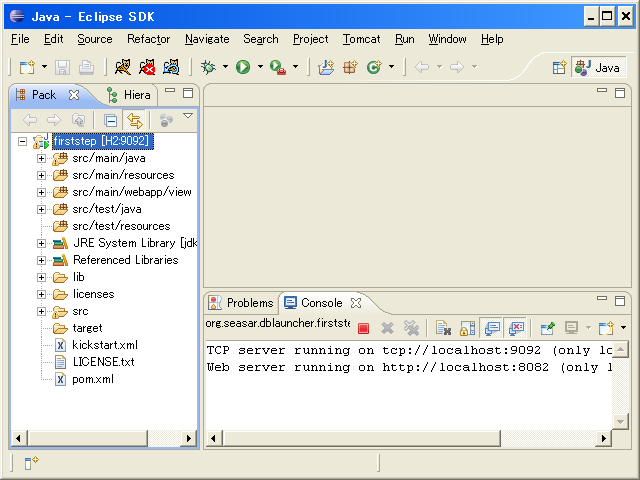Select the Java perspective button
Image resolution: width=640 pixels, height=480 pixels.
pos(598,67)
